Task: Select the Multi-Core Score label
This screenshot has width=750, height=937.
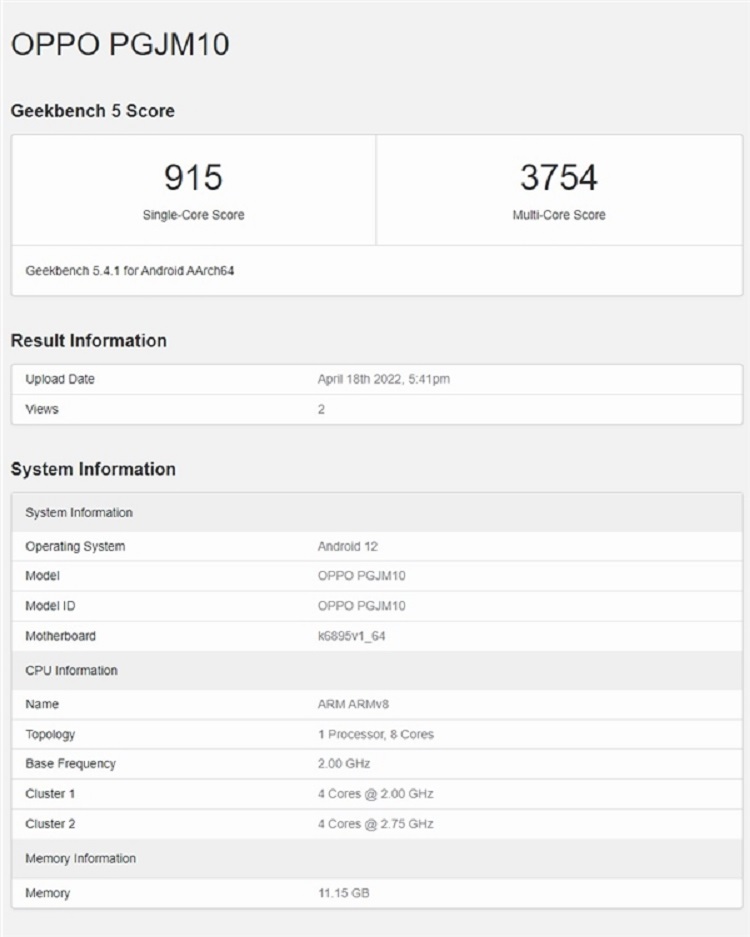Action: [559, 215]
